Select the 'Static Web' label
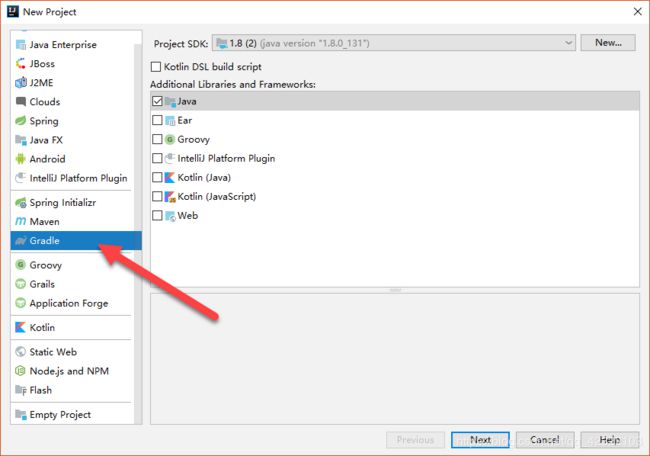 coord(53,352)
